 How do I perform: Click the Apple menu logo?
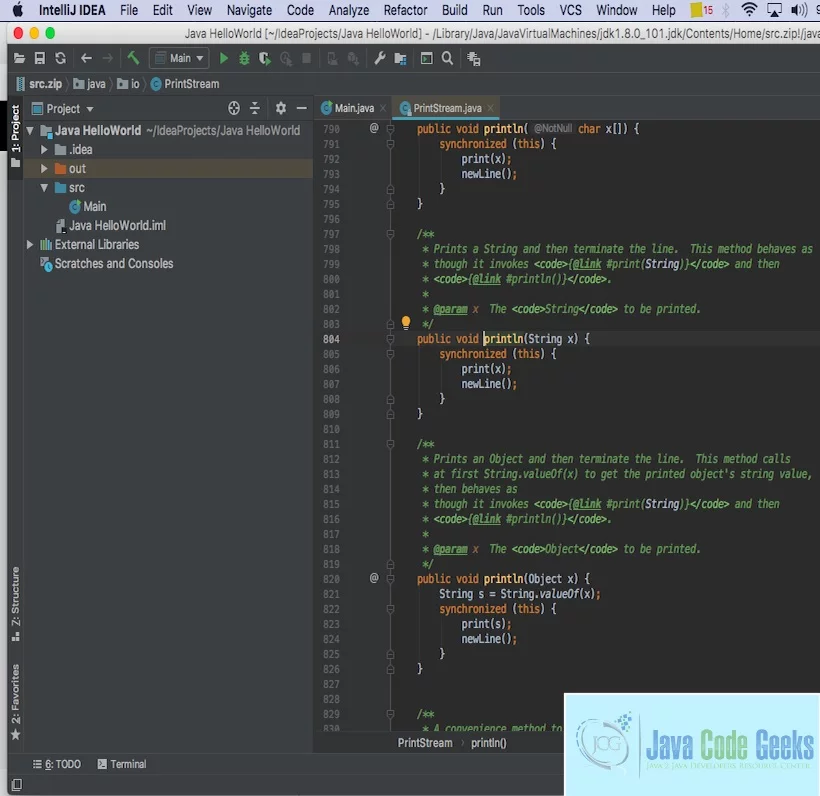[17, 9]
